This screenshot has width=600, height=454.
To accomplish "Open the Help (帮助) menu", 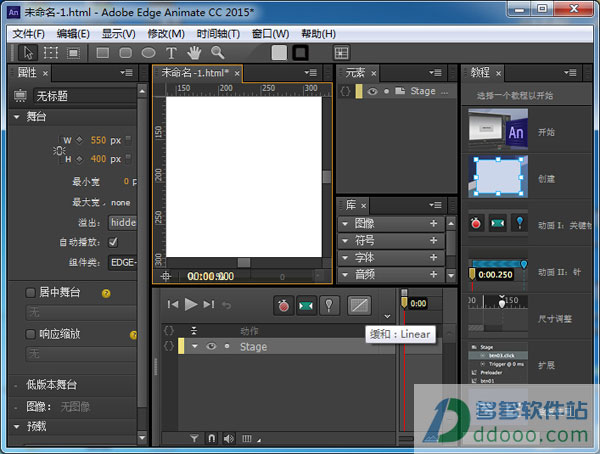I will (x=318, y=34).
